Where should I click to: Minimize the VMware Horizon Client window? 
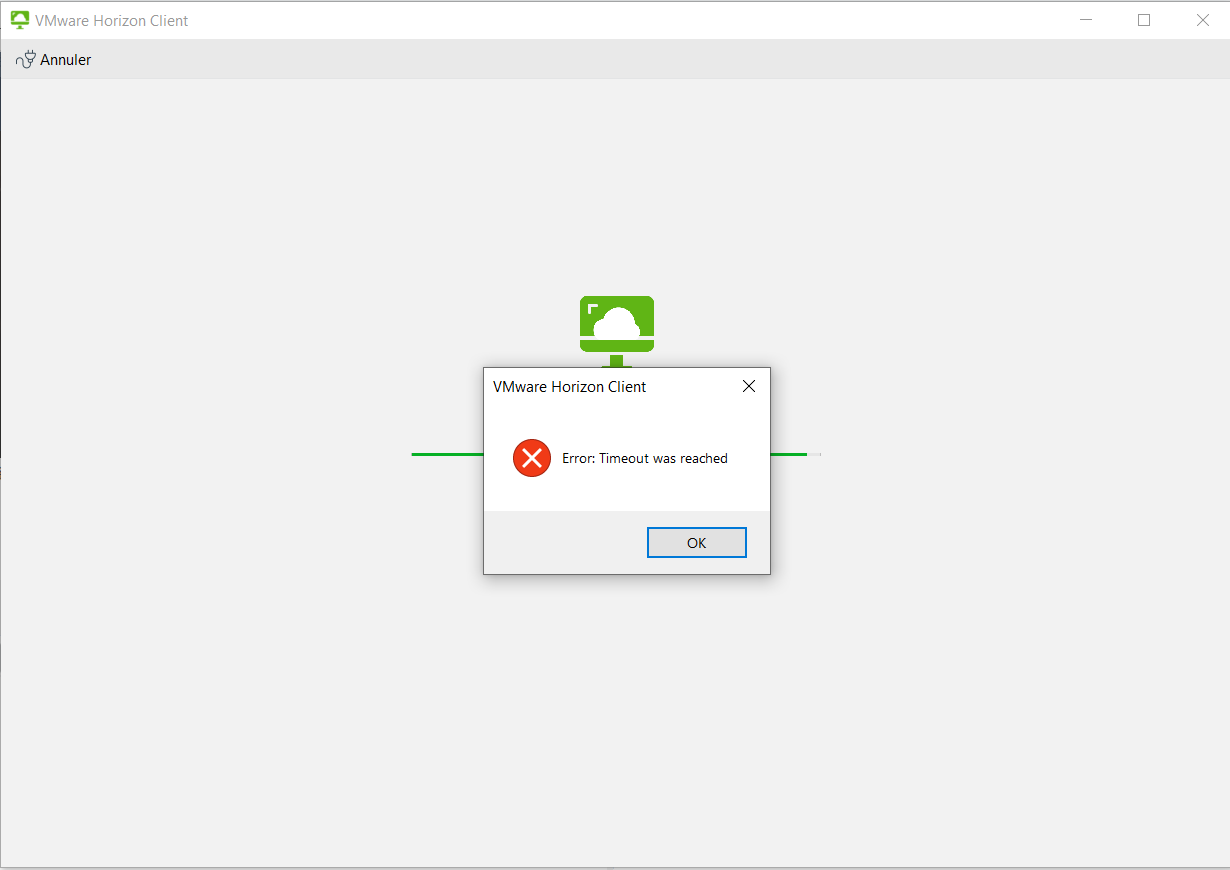tap(1085, 20)
